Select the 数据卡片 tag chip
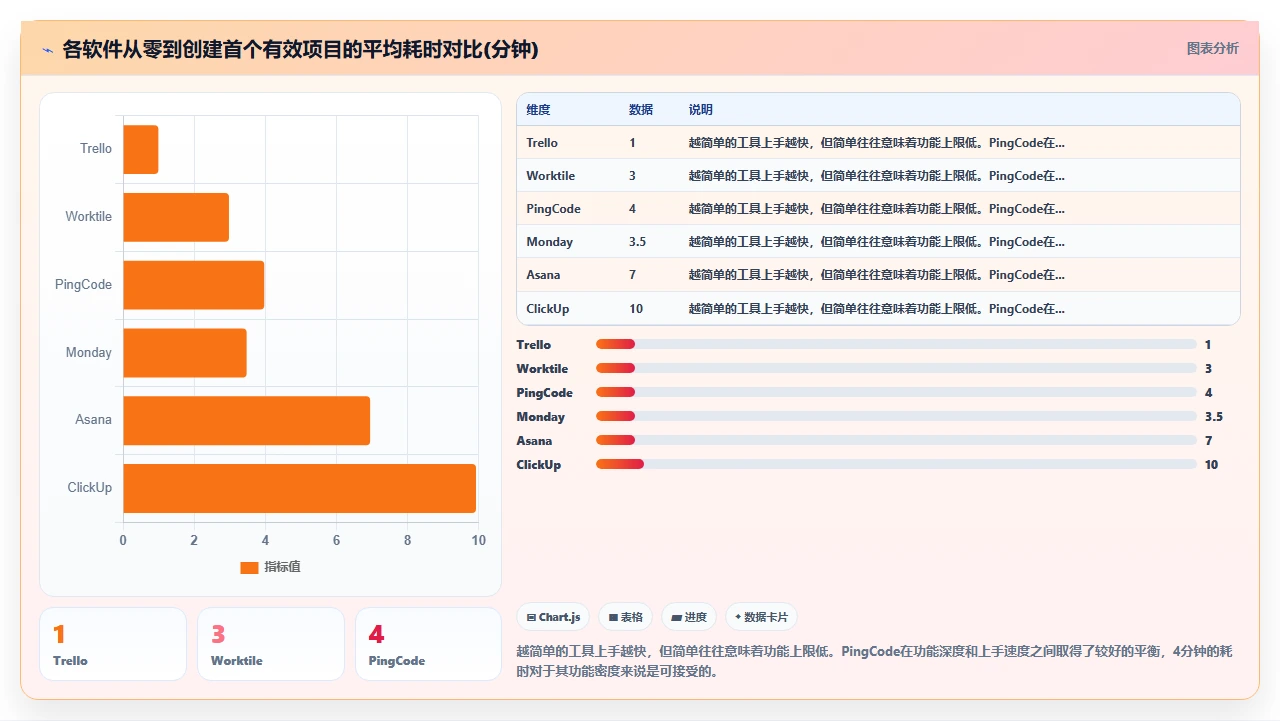The image size is (1280, 721). point(762,617)
